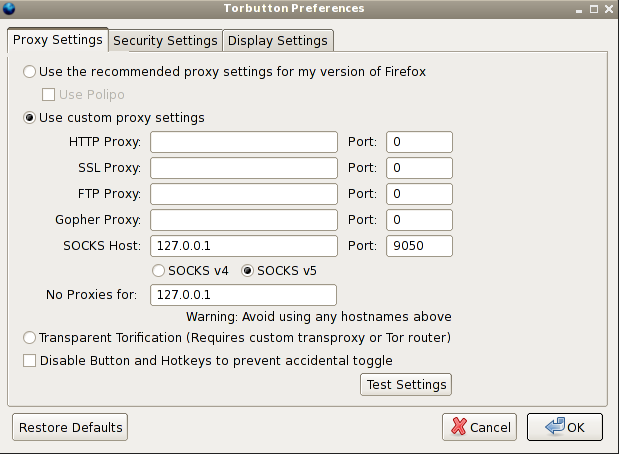
Task: Choose the SOCKS v4 radio button
Action: click(158, 271)
